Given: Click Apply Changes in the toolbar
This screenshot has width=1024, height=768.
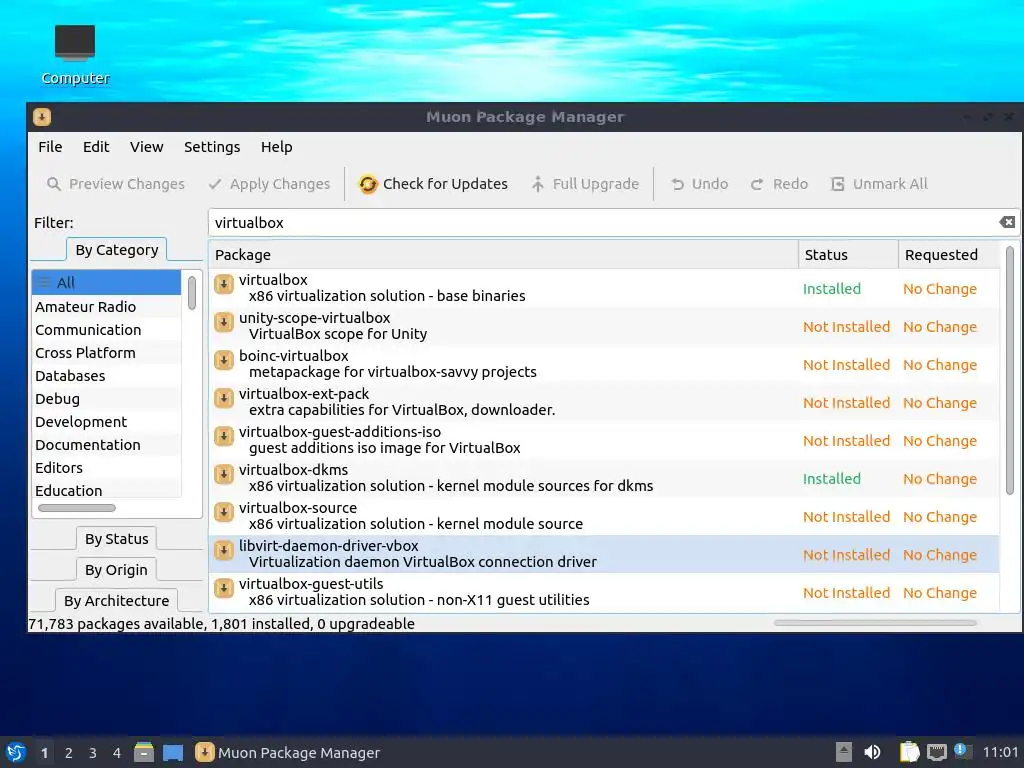Looking at the screenshot, I should pos(269,184).
